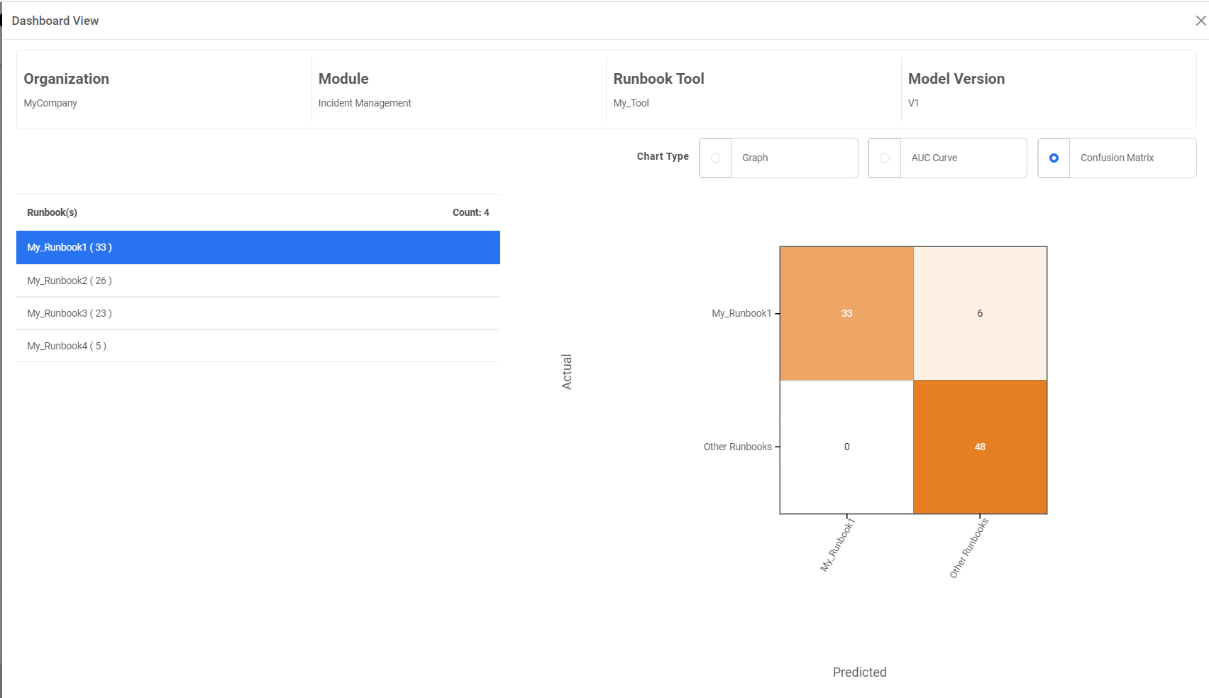The width and height of the screenshot is (1209, 698).
Task: Select My_Runbook2 ( 26 ) row
Action: (x=258, y=281)
